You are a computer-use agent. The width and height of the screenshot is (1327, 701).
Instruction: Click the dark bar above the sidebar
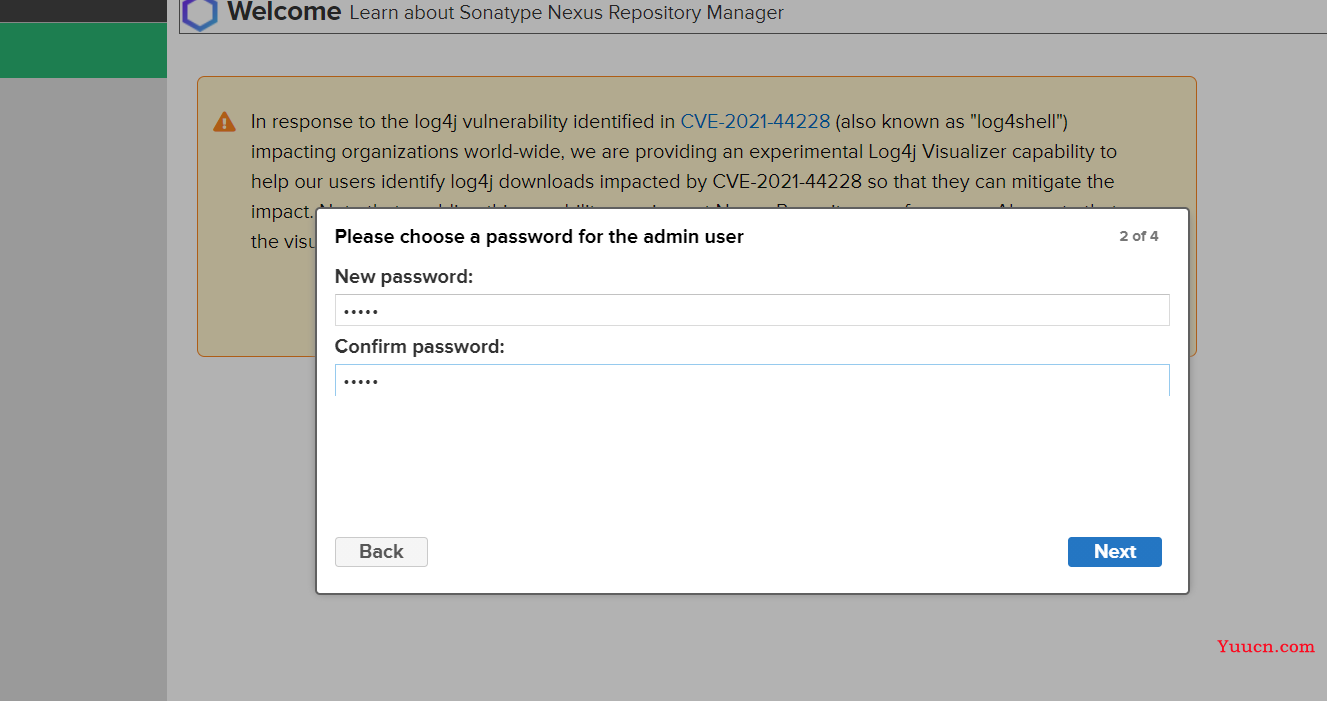click(83, 11)
